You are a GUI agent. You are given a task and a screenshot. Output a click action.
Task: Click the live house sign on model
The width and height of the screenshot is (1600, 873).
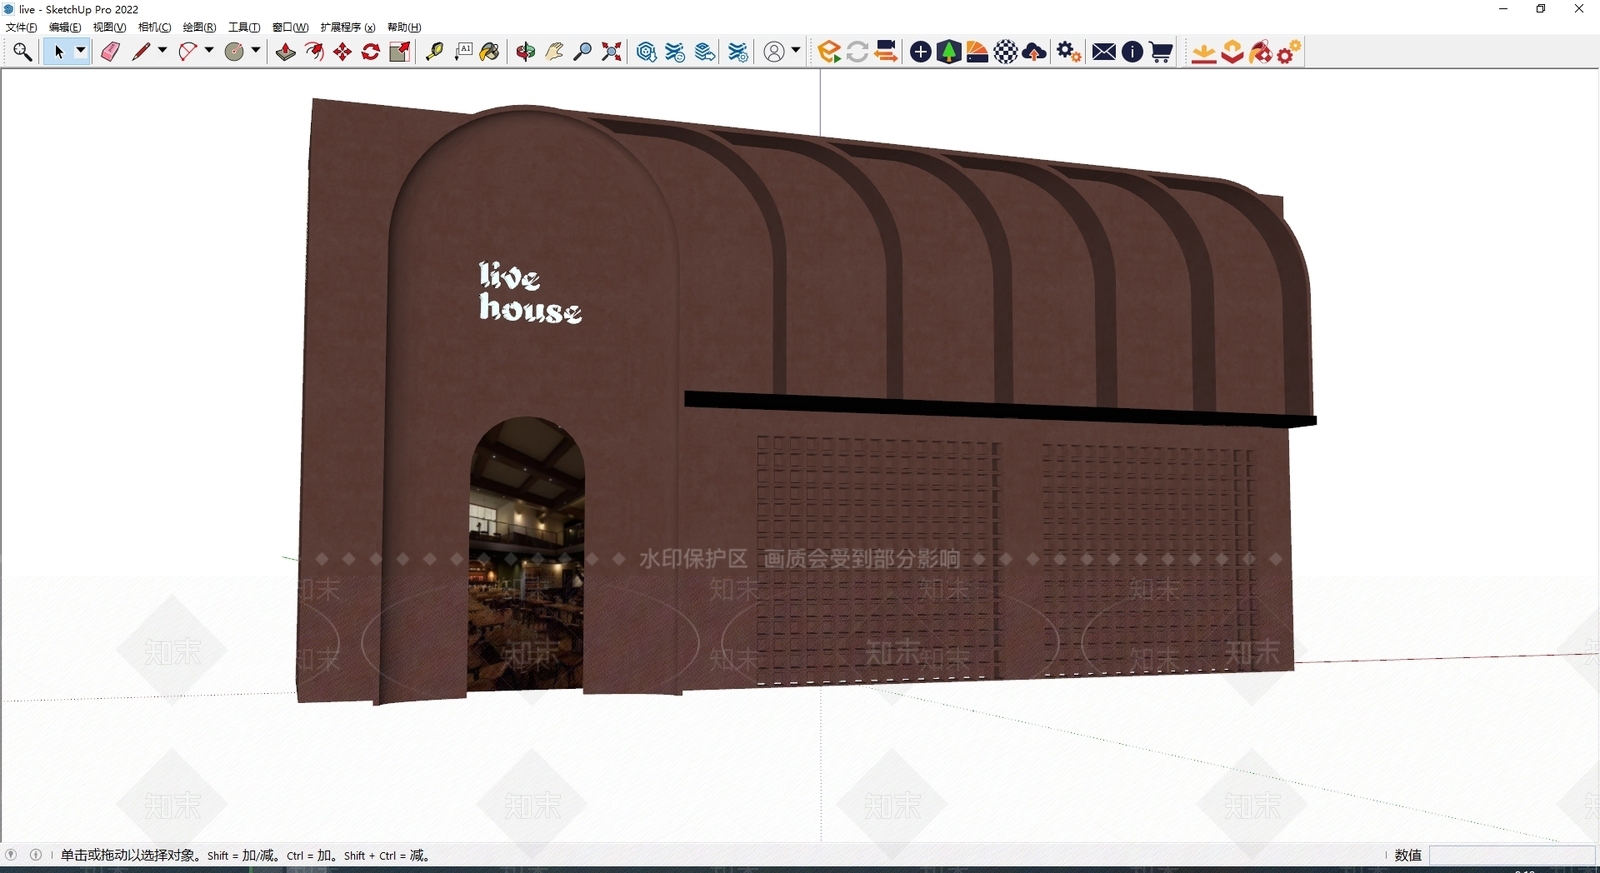point(529,292)
